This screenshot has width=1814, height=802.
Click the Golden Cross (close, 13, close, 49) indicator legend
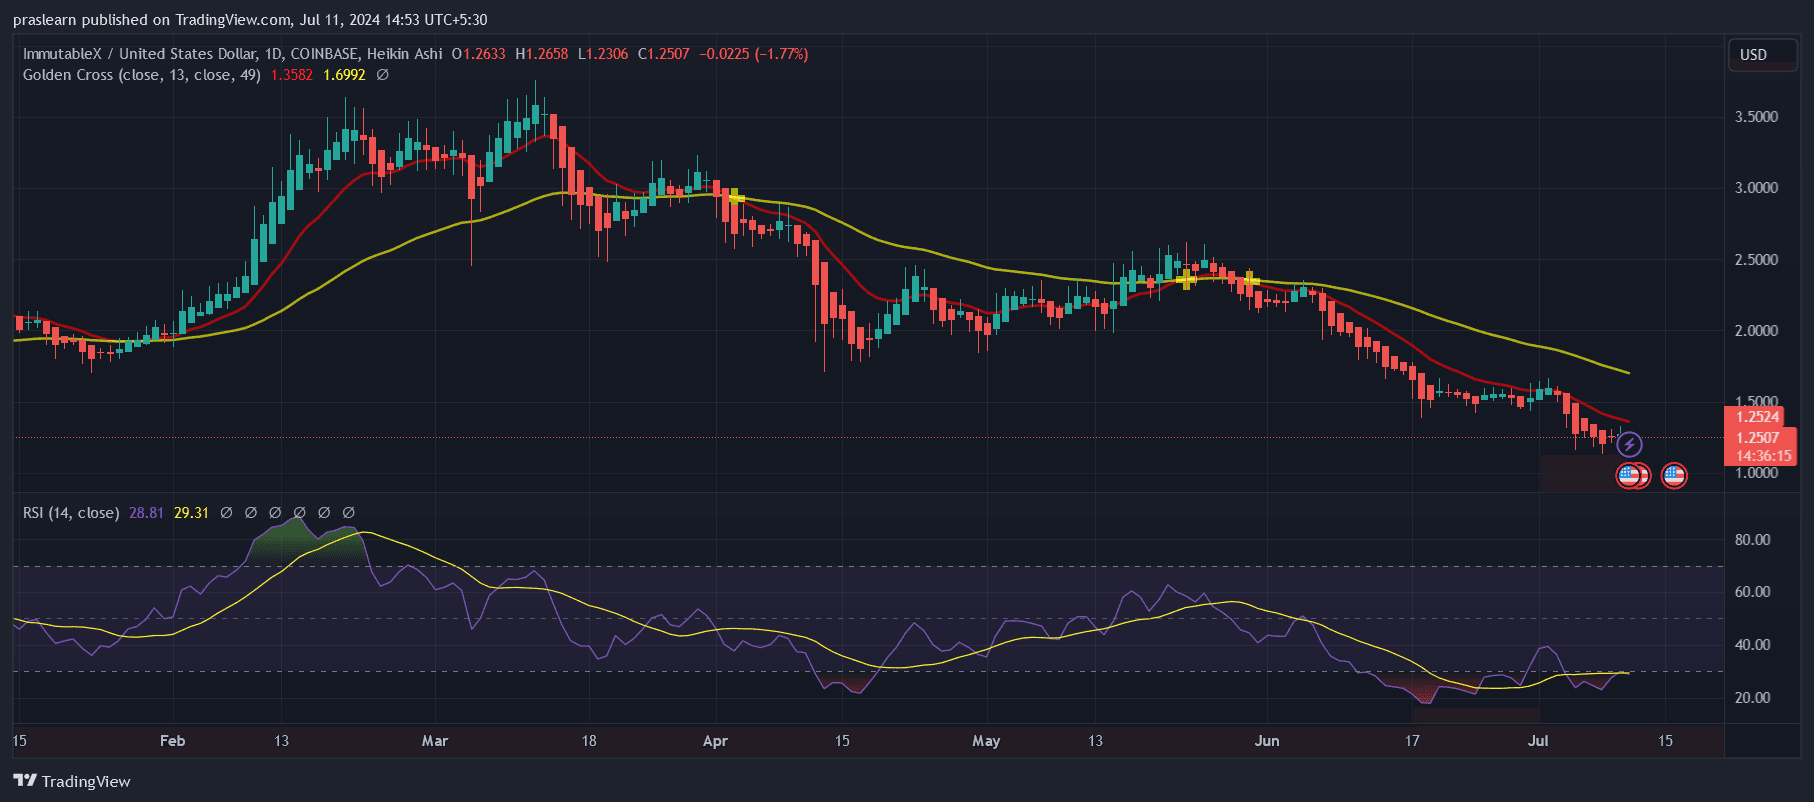click(142, 75)
